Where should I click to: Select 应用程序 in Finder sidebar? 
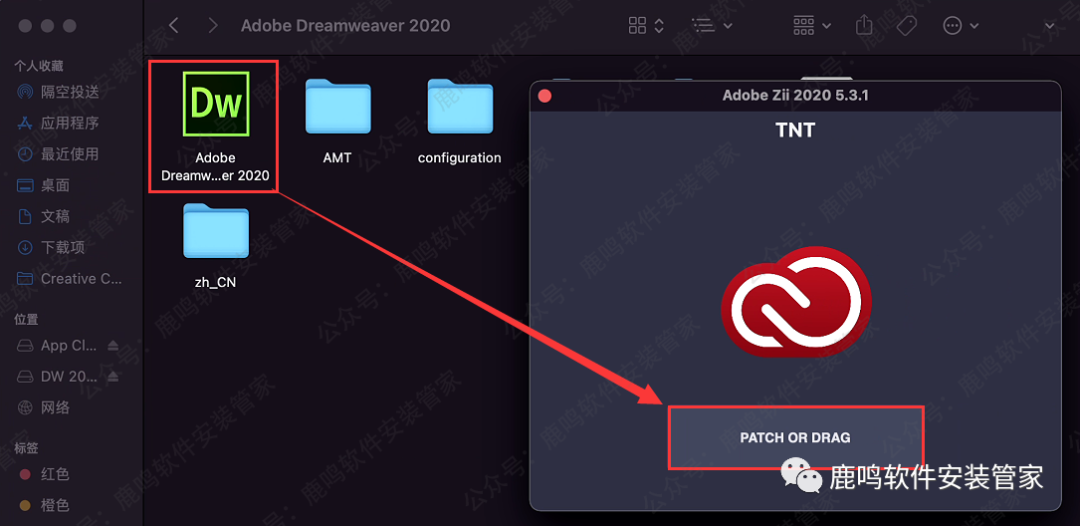pos(70,123)
